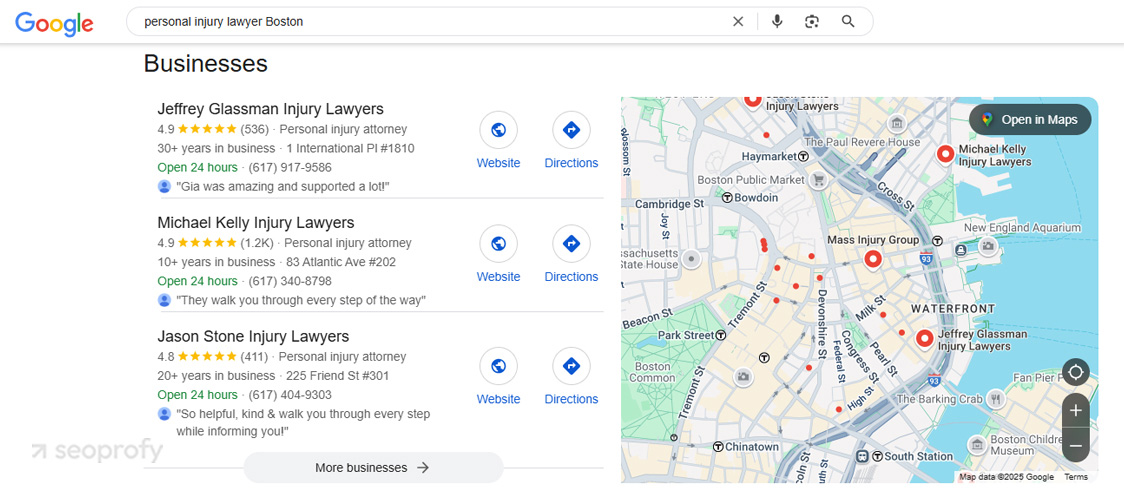Start voice search with the microphone icon
Image resolution: width=1124 pixels, height=495 pixels.
[x=777, y=21]
